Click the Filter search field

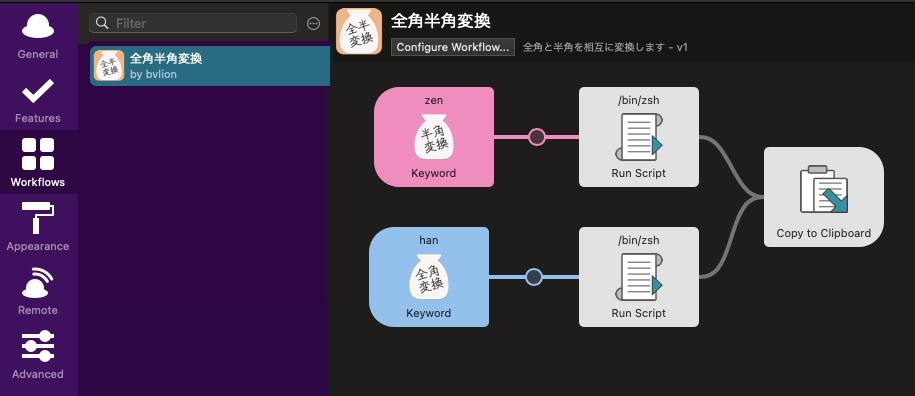(193, 23)
